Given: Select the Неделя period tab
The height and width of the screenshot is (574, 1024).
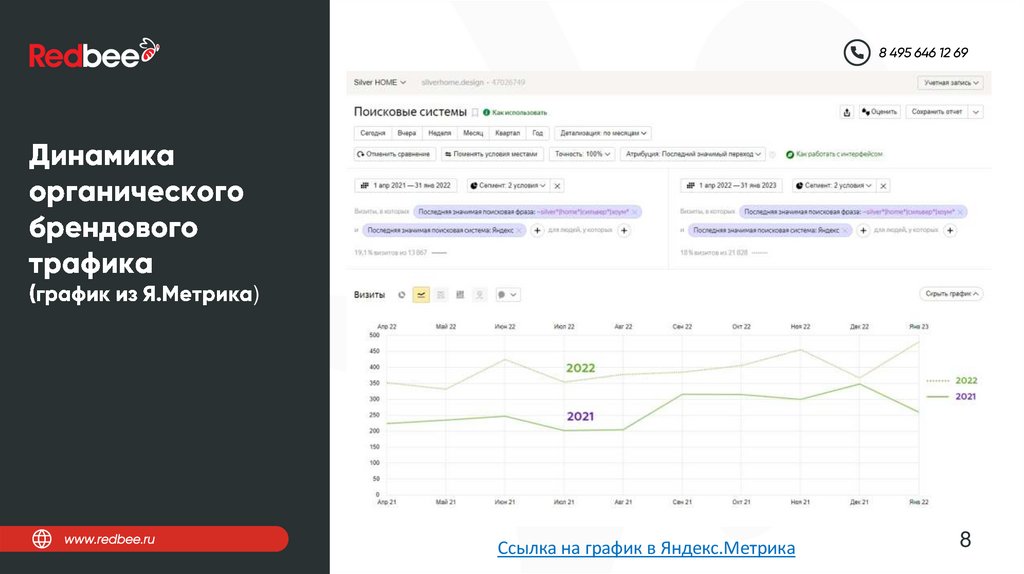Looking at the screenshot, I should (440, 133).
